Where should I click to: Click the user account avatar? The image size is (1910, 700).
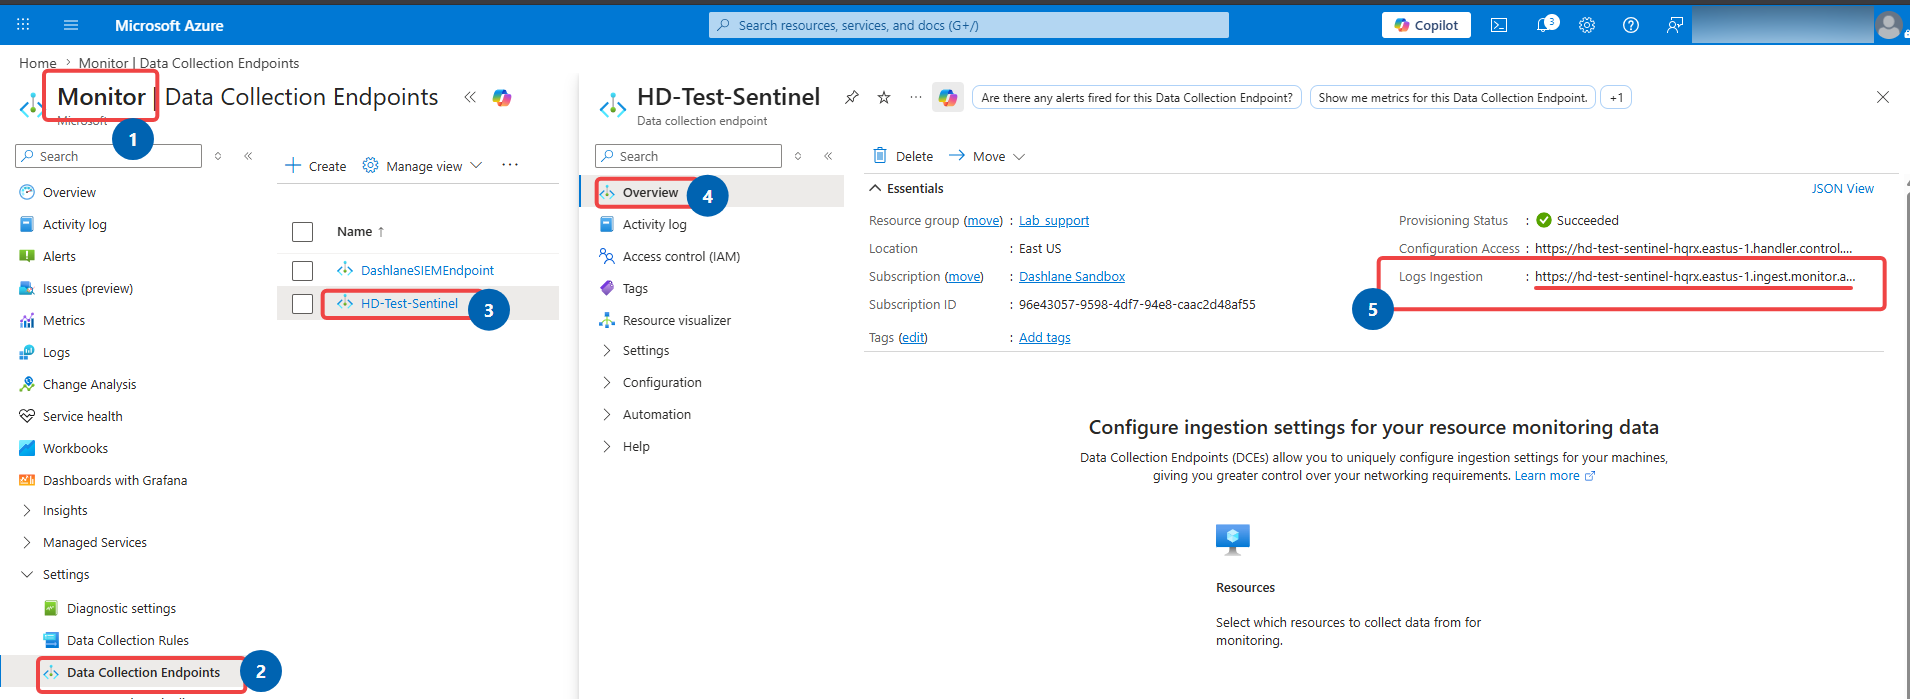point(1889,25)
